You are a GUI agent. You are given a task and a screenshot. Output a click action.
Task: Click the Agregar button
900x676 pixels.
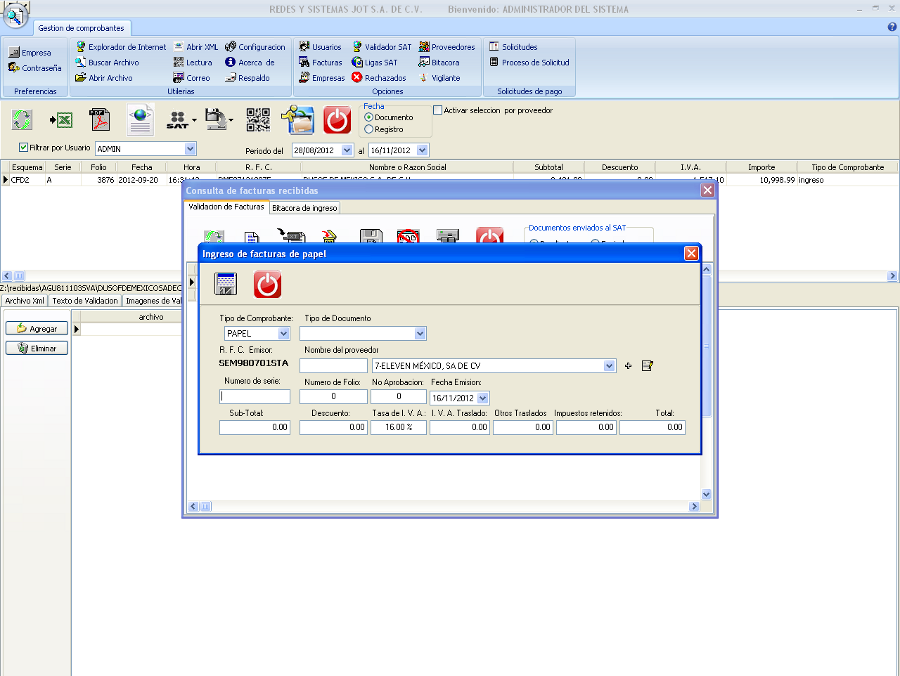point(37,328)
